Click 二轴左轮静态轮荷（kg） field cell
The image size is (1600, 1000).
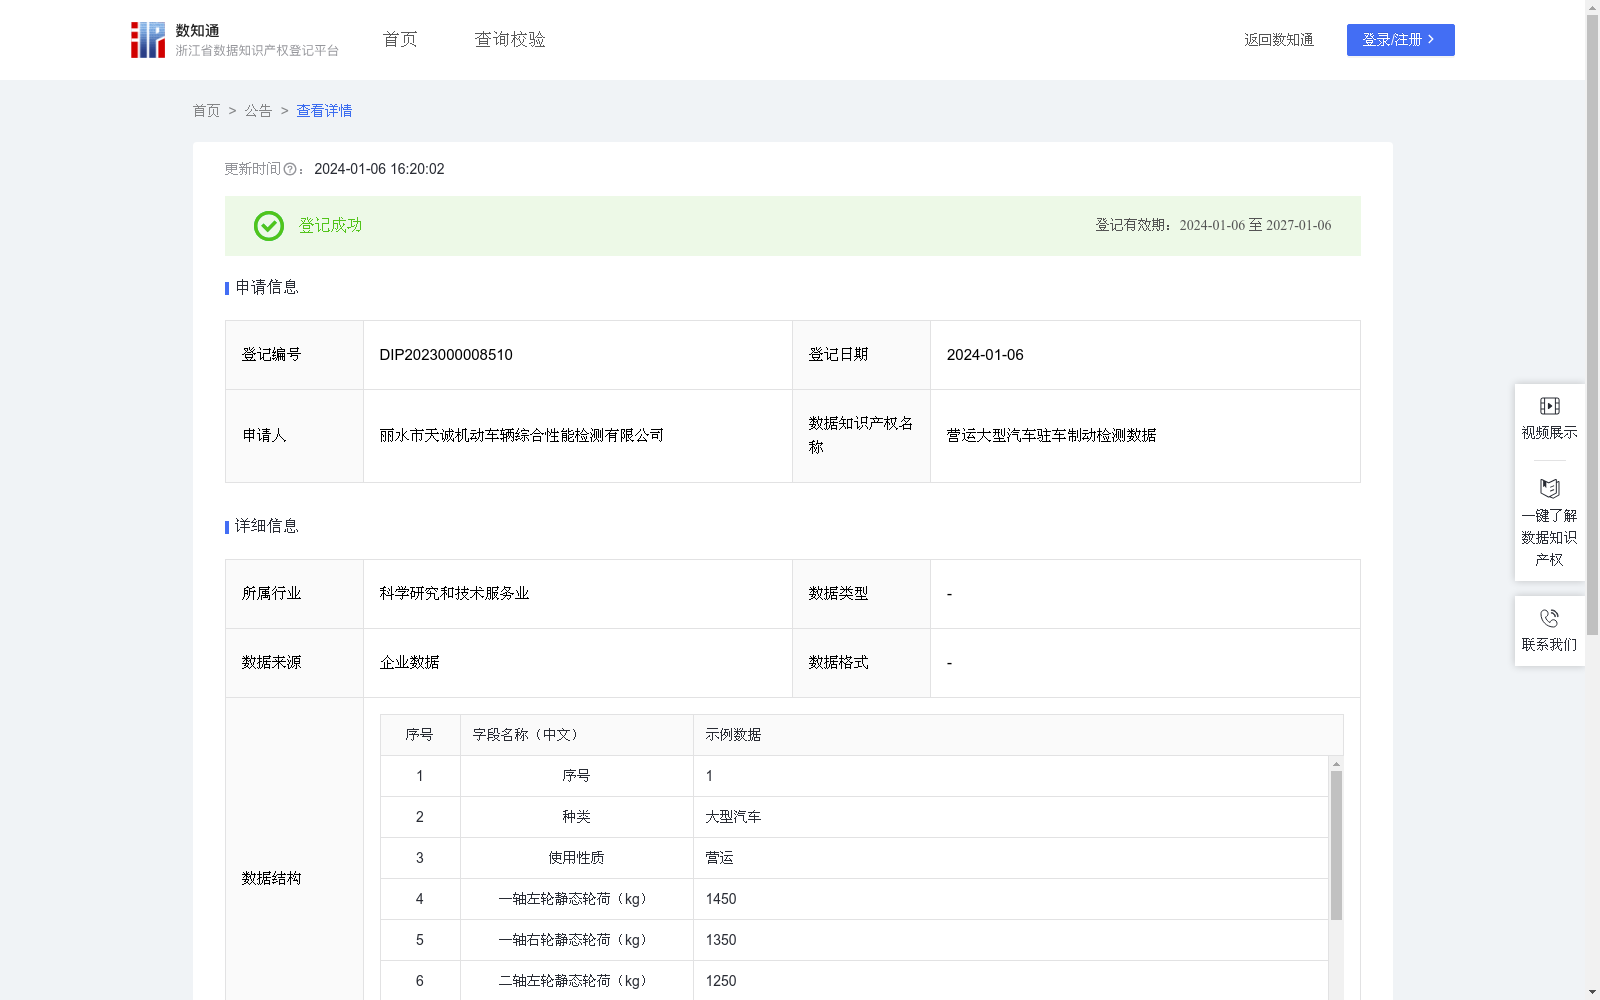coord(576,981)
